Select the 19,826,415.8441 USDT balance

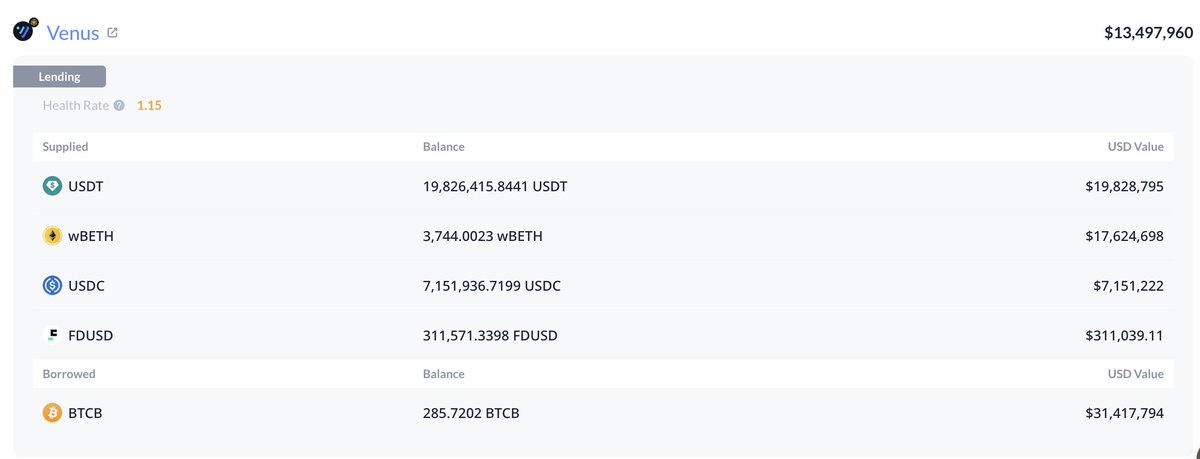click(x=495, y=186)
